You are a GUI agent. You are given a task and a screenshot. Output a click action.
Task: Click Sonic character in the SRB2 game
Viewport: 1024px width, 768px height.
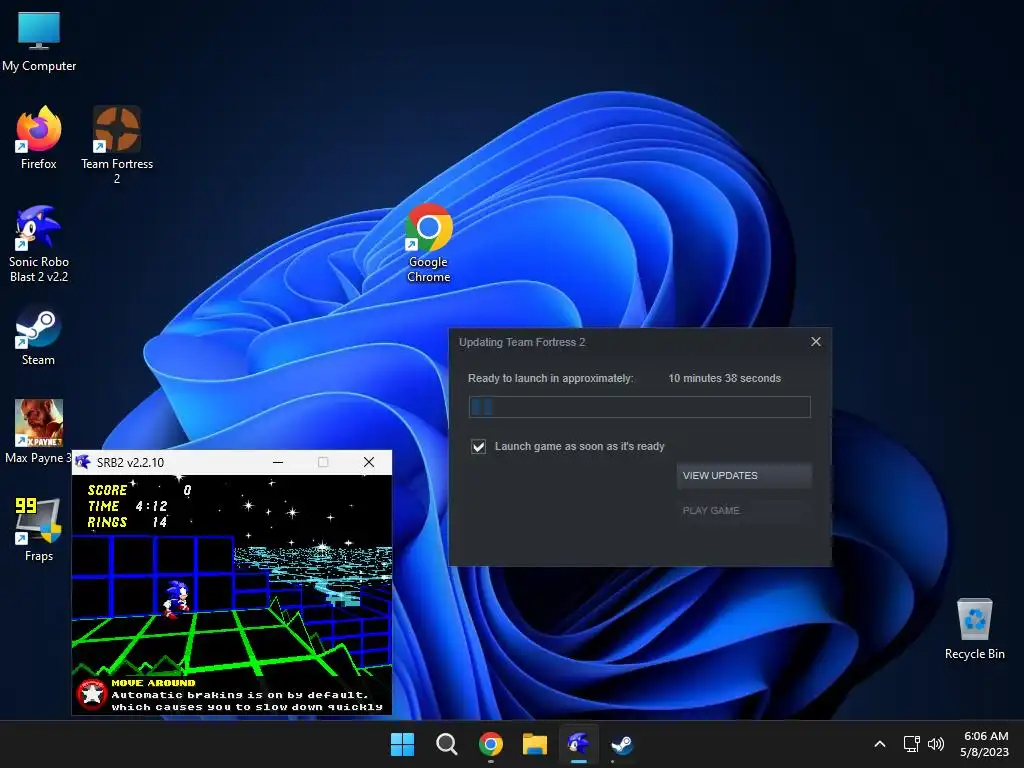(176, 599)
